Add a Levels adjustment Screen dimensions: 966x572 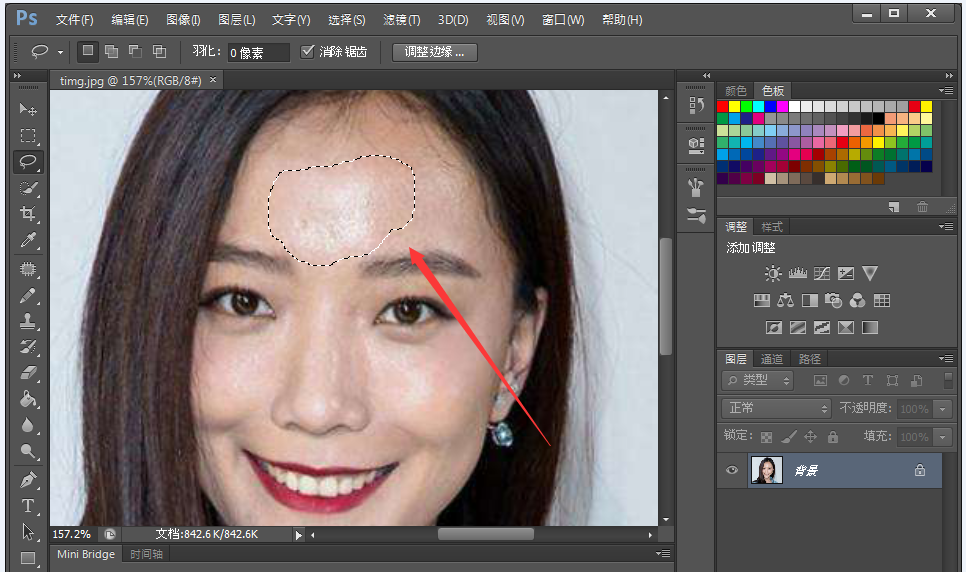tap(797, 273)
